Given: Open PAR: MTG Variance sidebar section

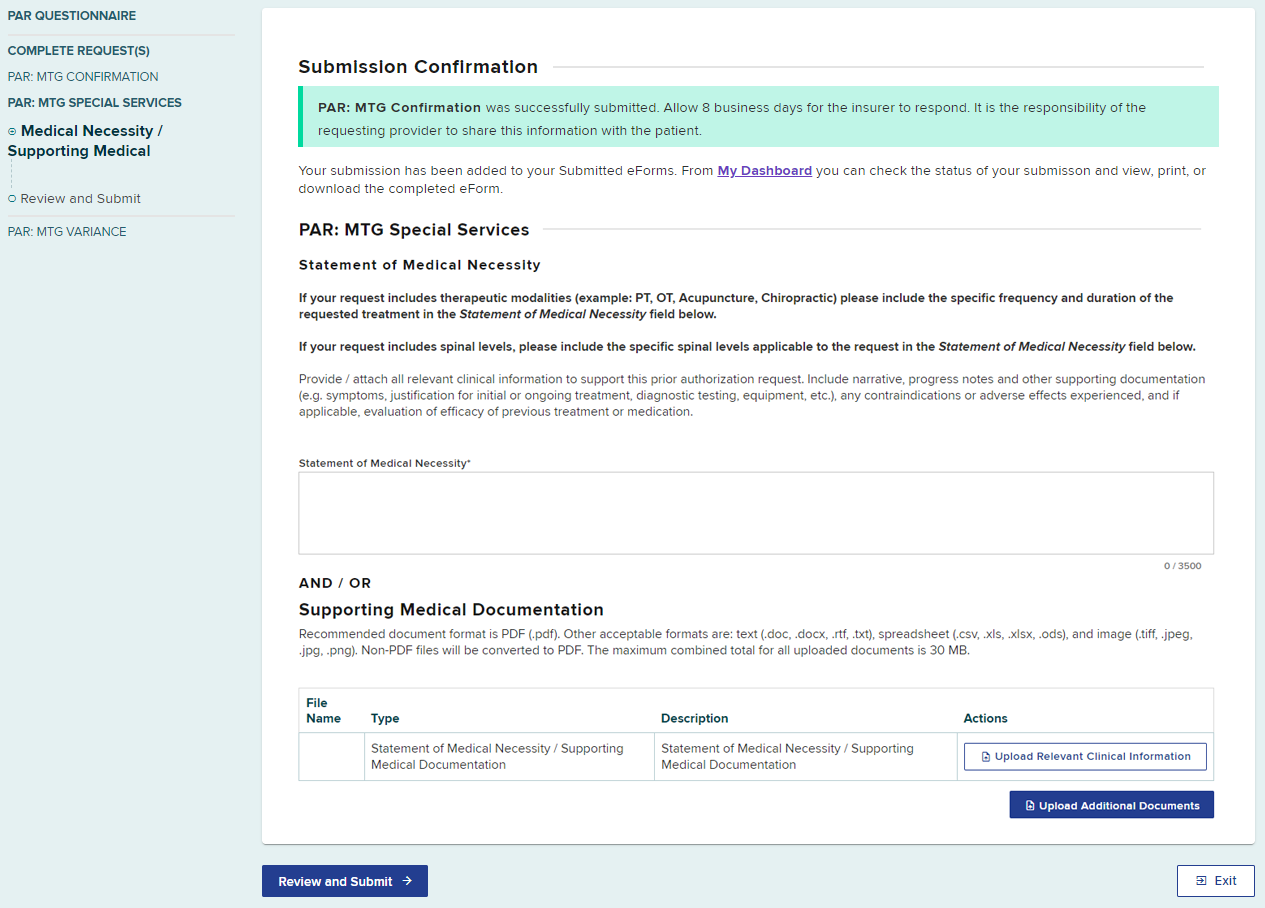Looking at the screenshot, I should (x=67, y=232).
